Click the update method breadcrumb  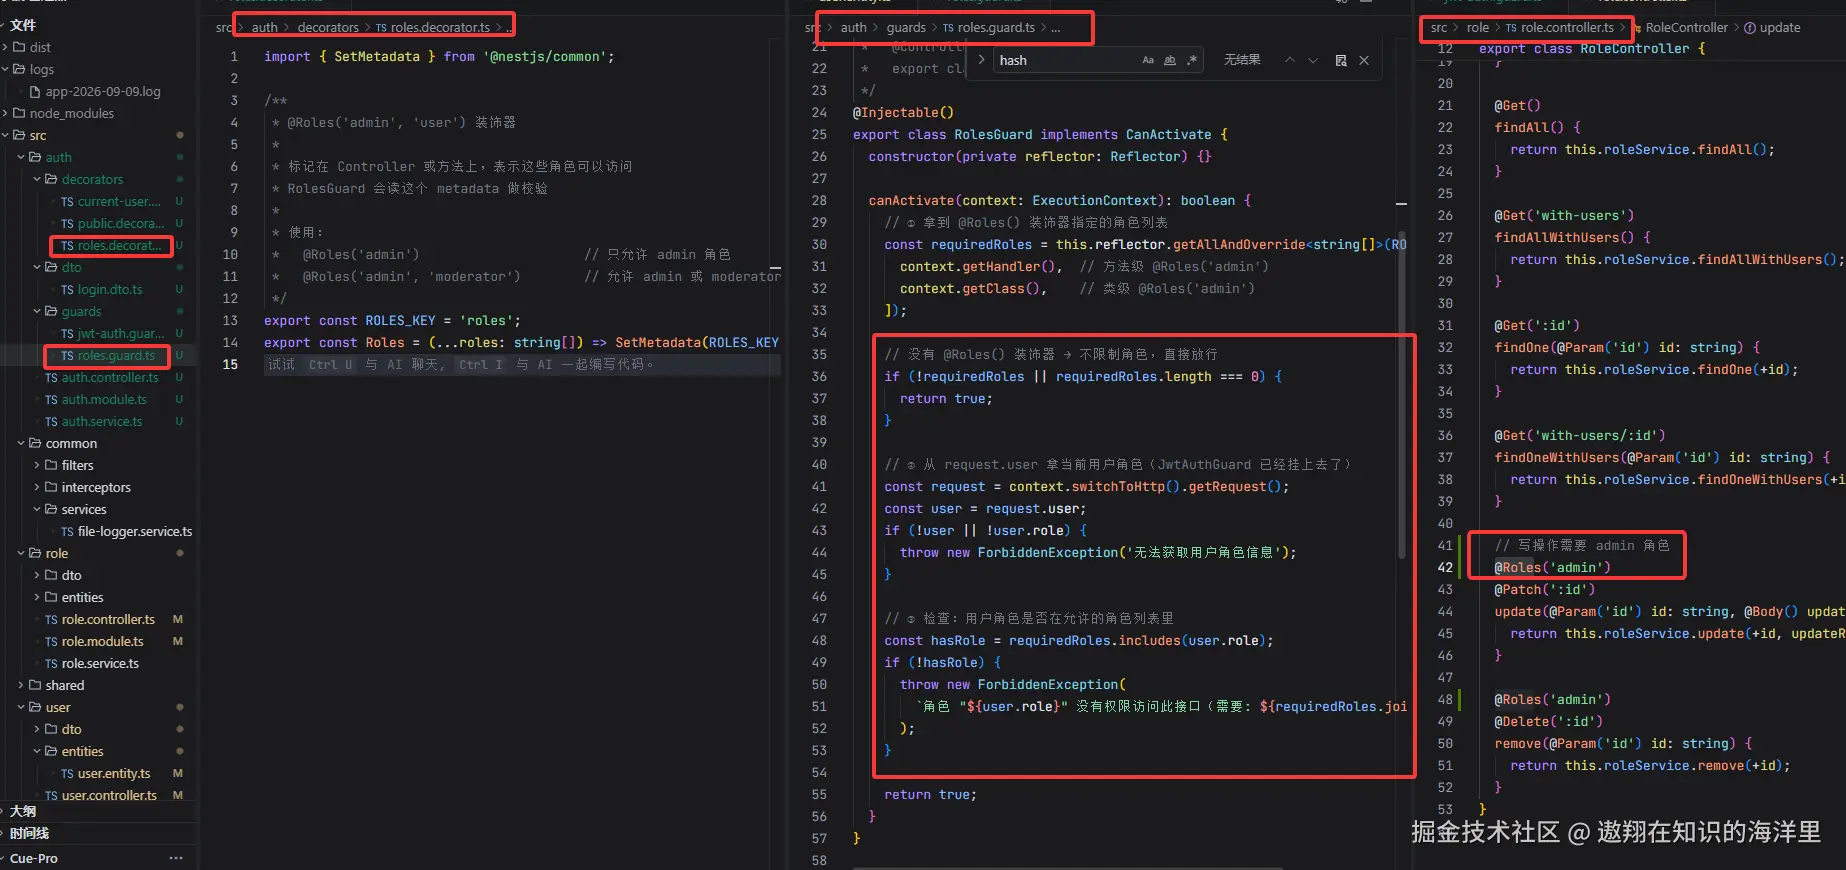point(1772,28)
